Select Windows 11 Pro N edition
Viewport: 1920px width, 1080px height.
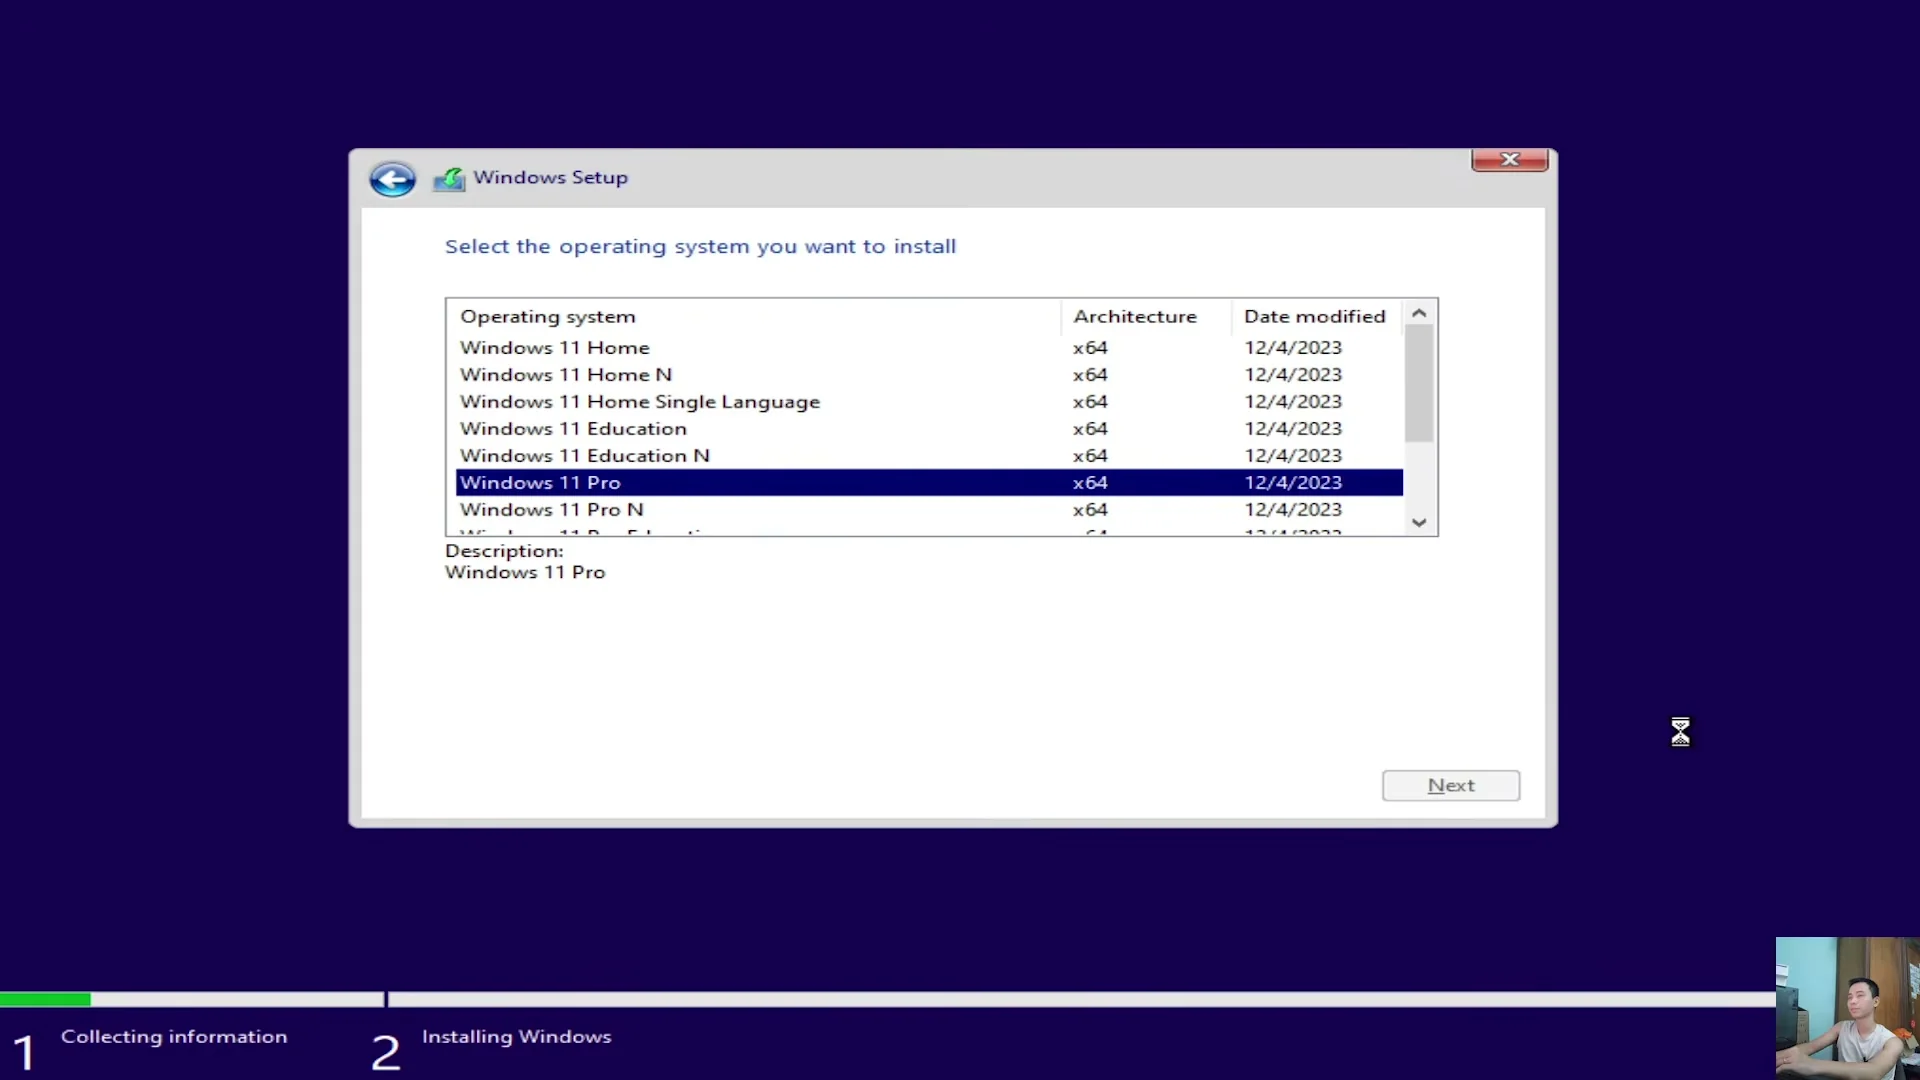pos(929,509)
